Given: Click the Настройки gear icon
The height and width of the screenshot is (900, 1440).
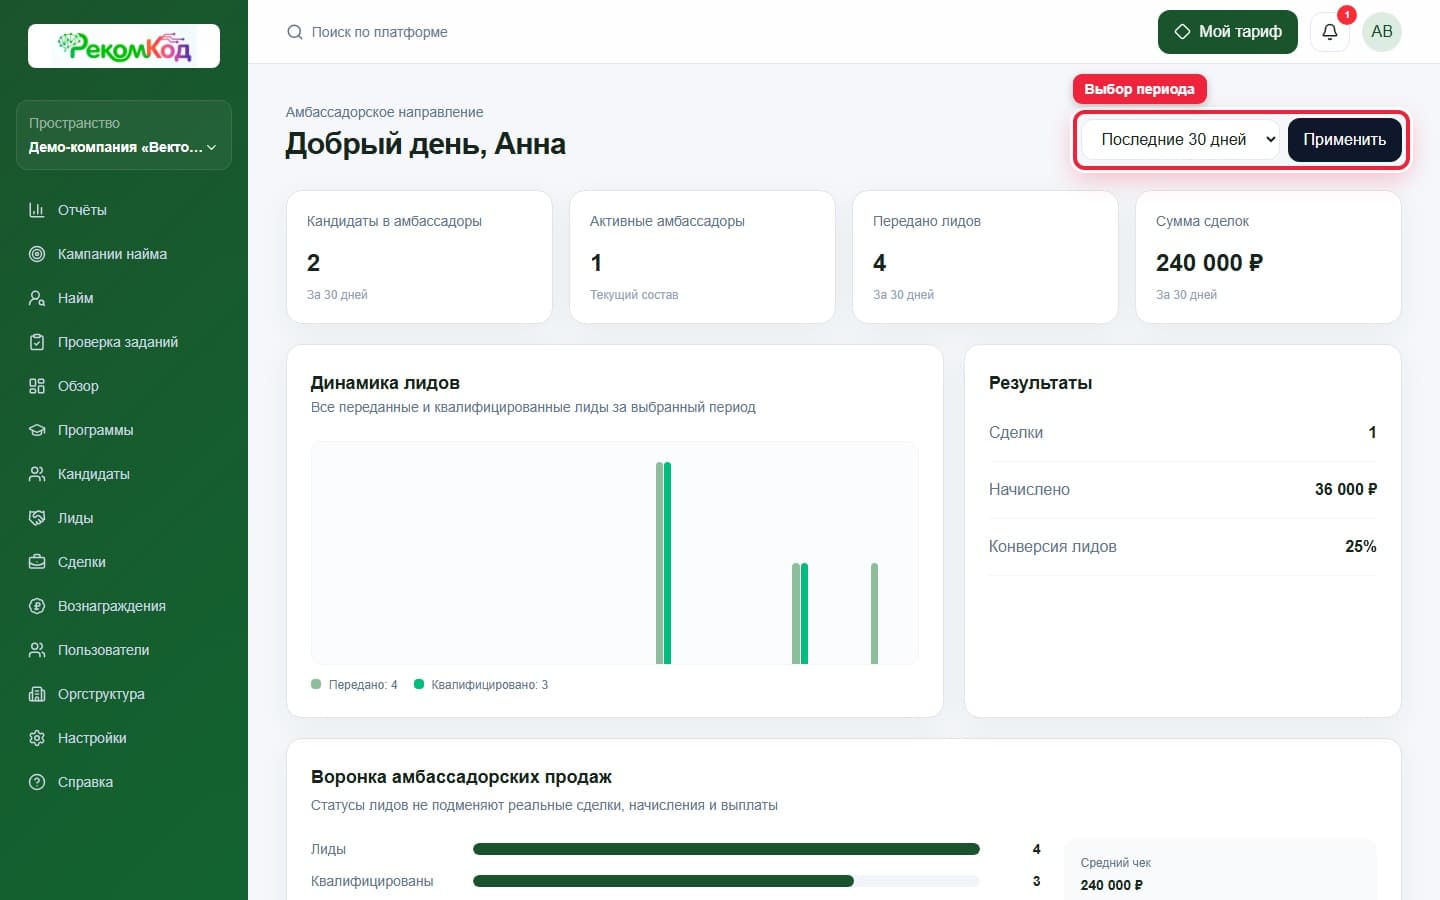Looking at the screenshot, I should click(37, 738).
